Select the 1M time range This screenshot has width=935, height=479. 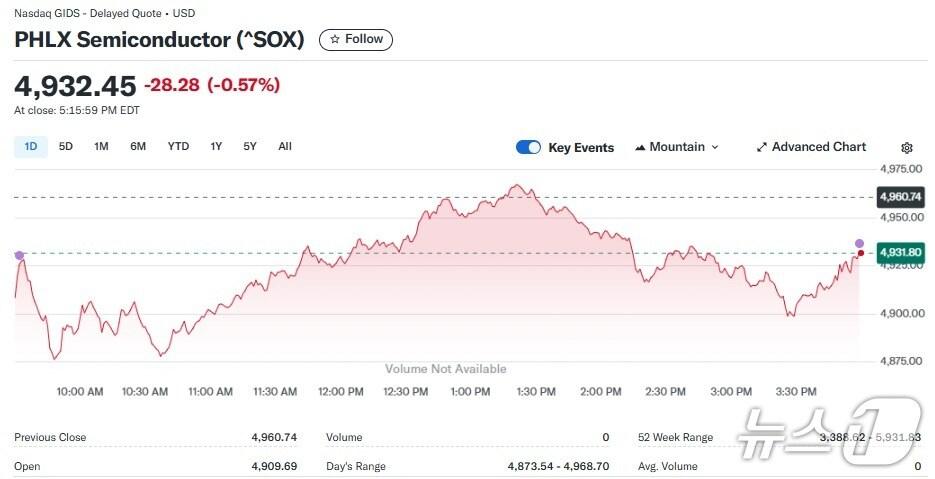[101, 146]
